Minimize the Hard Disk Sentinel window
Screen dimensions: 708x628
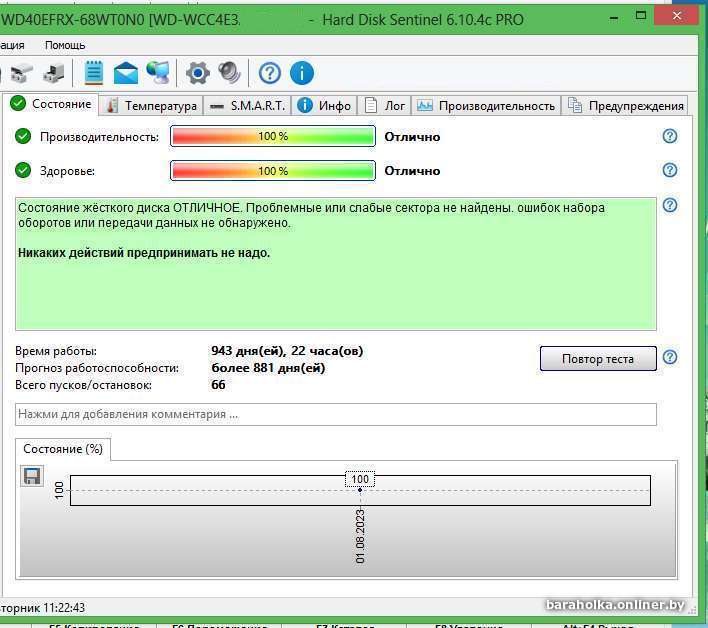pos(614,17)
